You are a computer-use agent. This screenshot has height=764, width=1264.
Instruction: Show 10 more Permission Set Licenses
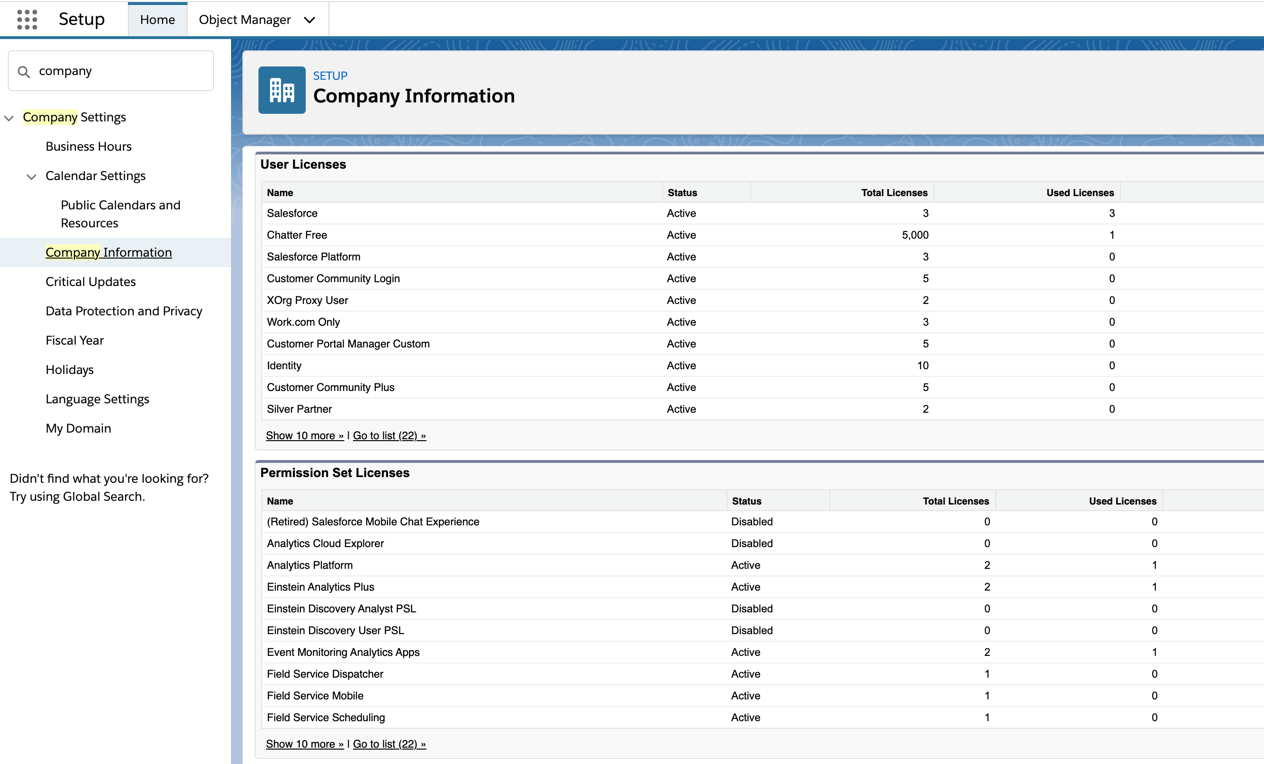coord(305,744)
